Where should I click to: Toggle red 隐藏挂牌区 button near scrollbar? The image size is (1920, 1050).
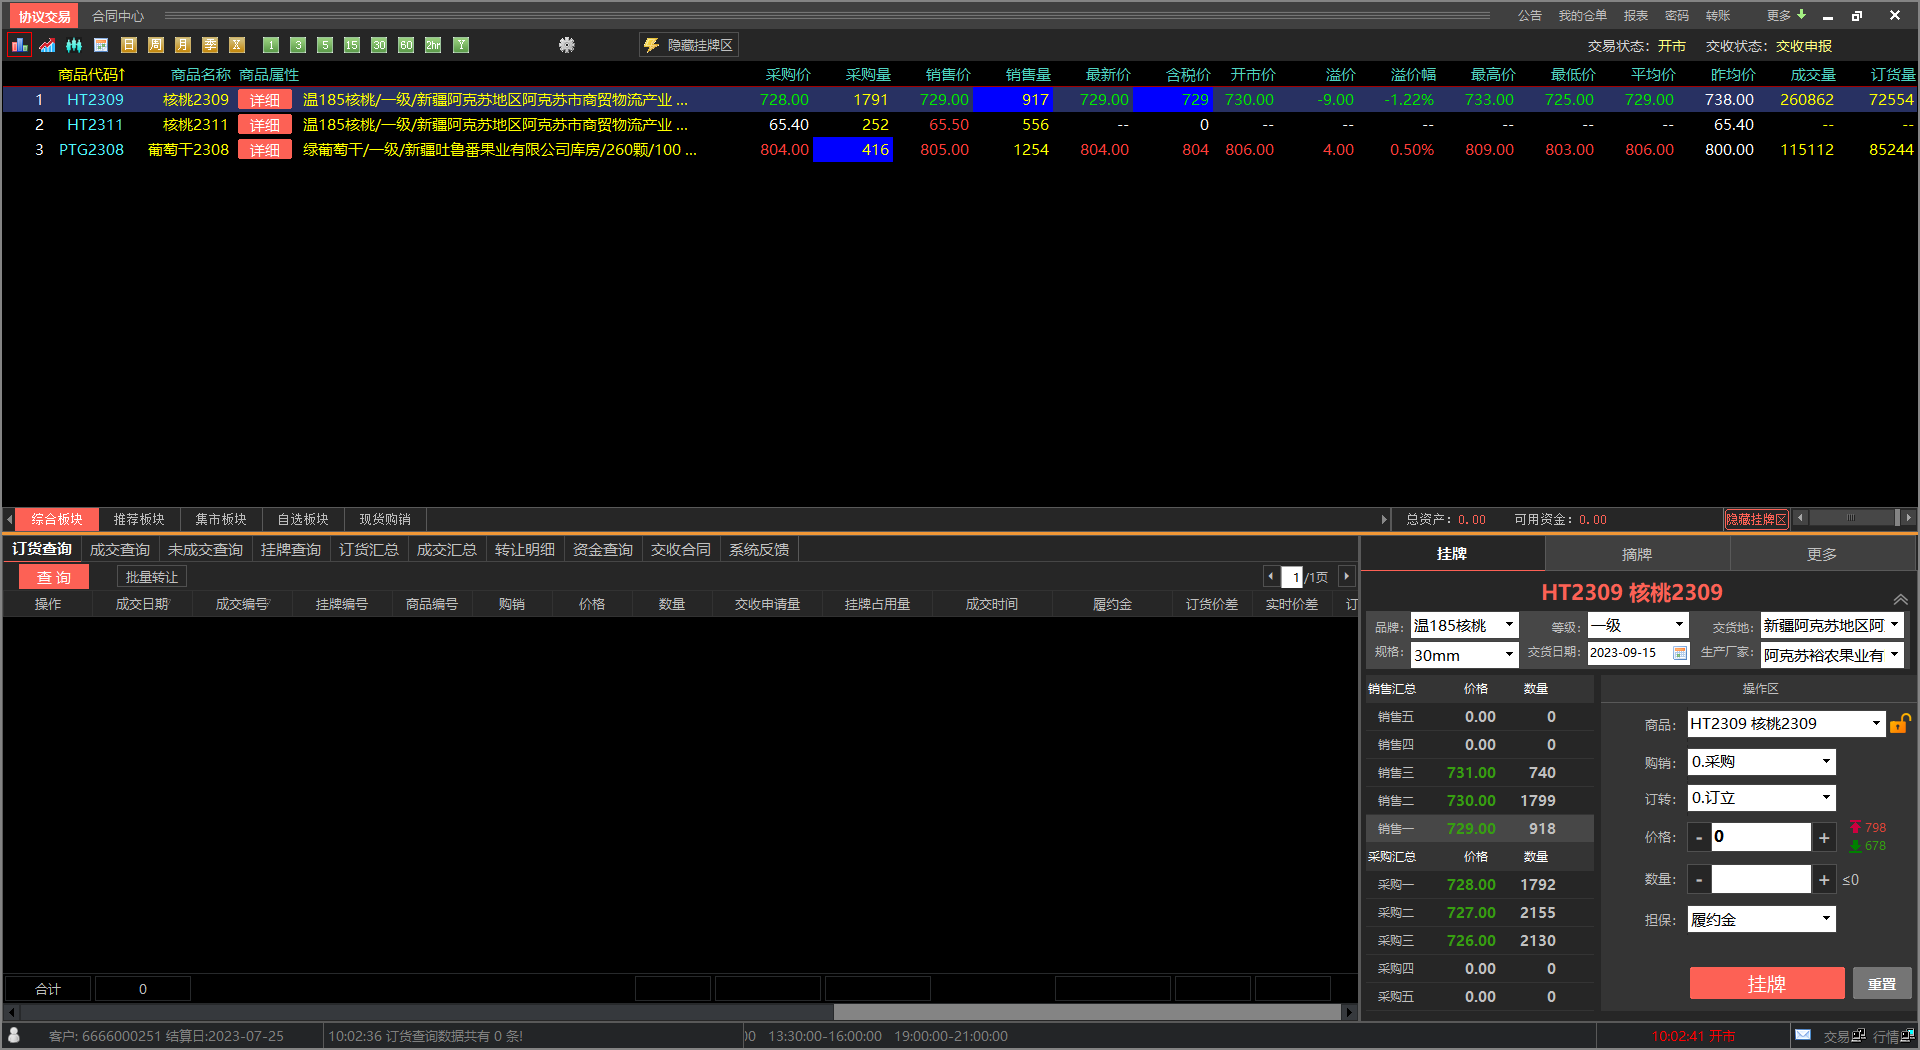pyautogui.click(x=1756, y=519)
